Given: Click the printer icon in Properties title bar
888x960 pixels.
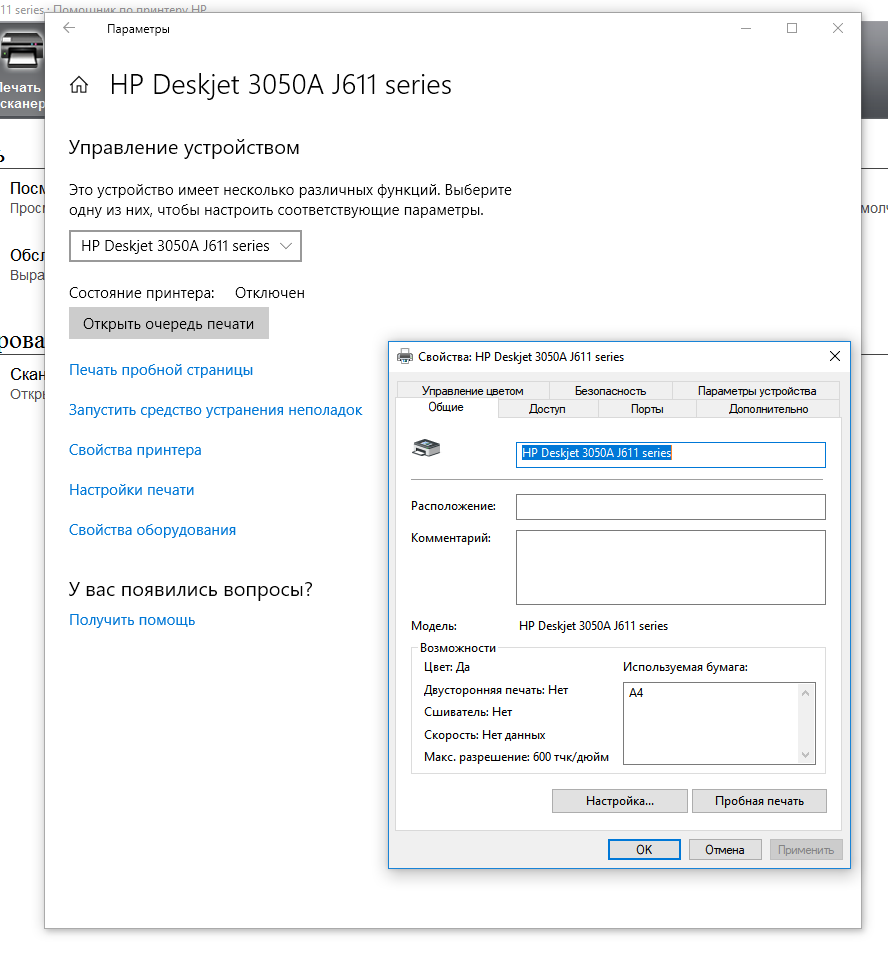Looking at the screenshot, I should [x=405, y=356].
